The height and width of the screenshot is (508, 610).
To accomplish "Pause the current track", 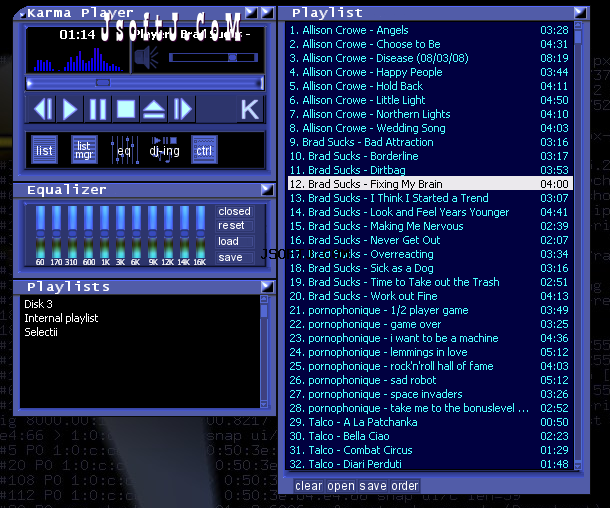I will point(98,109).
